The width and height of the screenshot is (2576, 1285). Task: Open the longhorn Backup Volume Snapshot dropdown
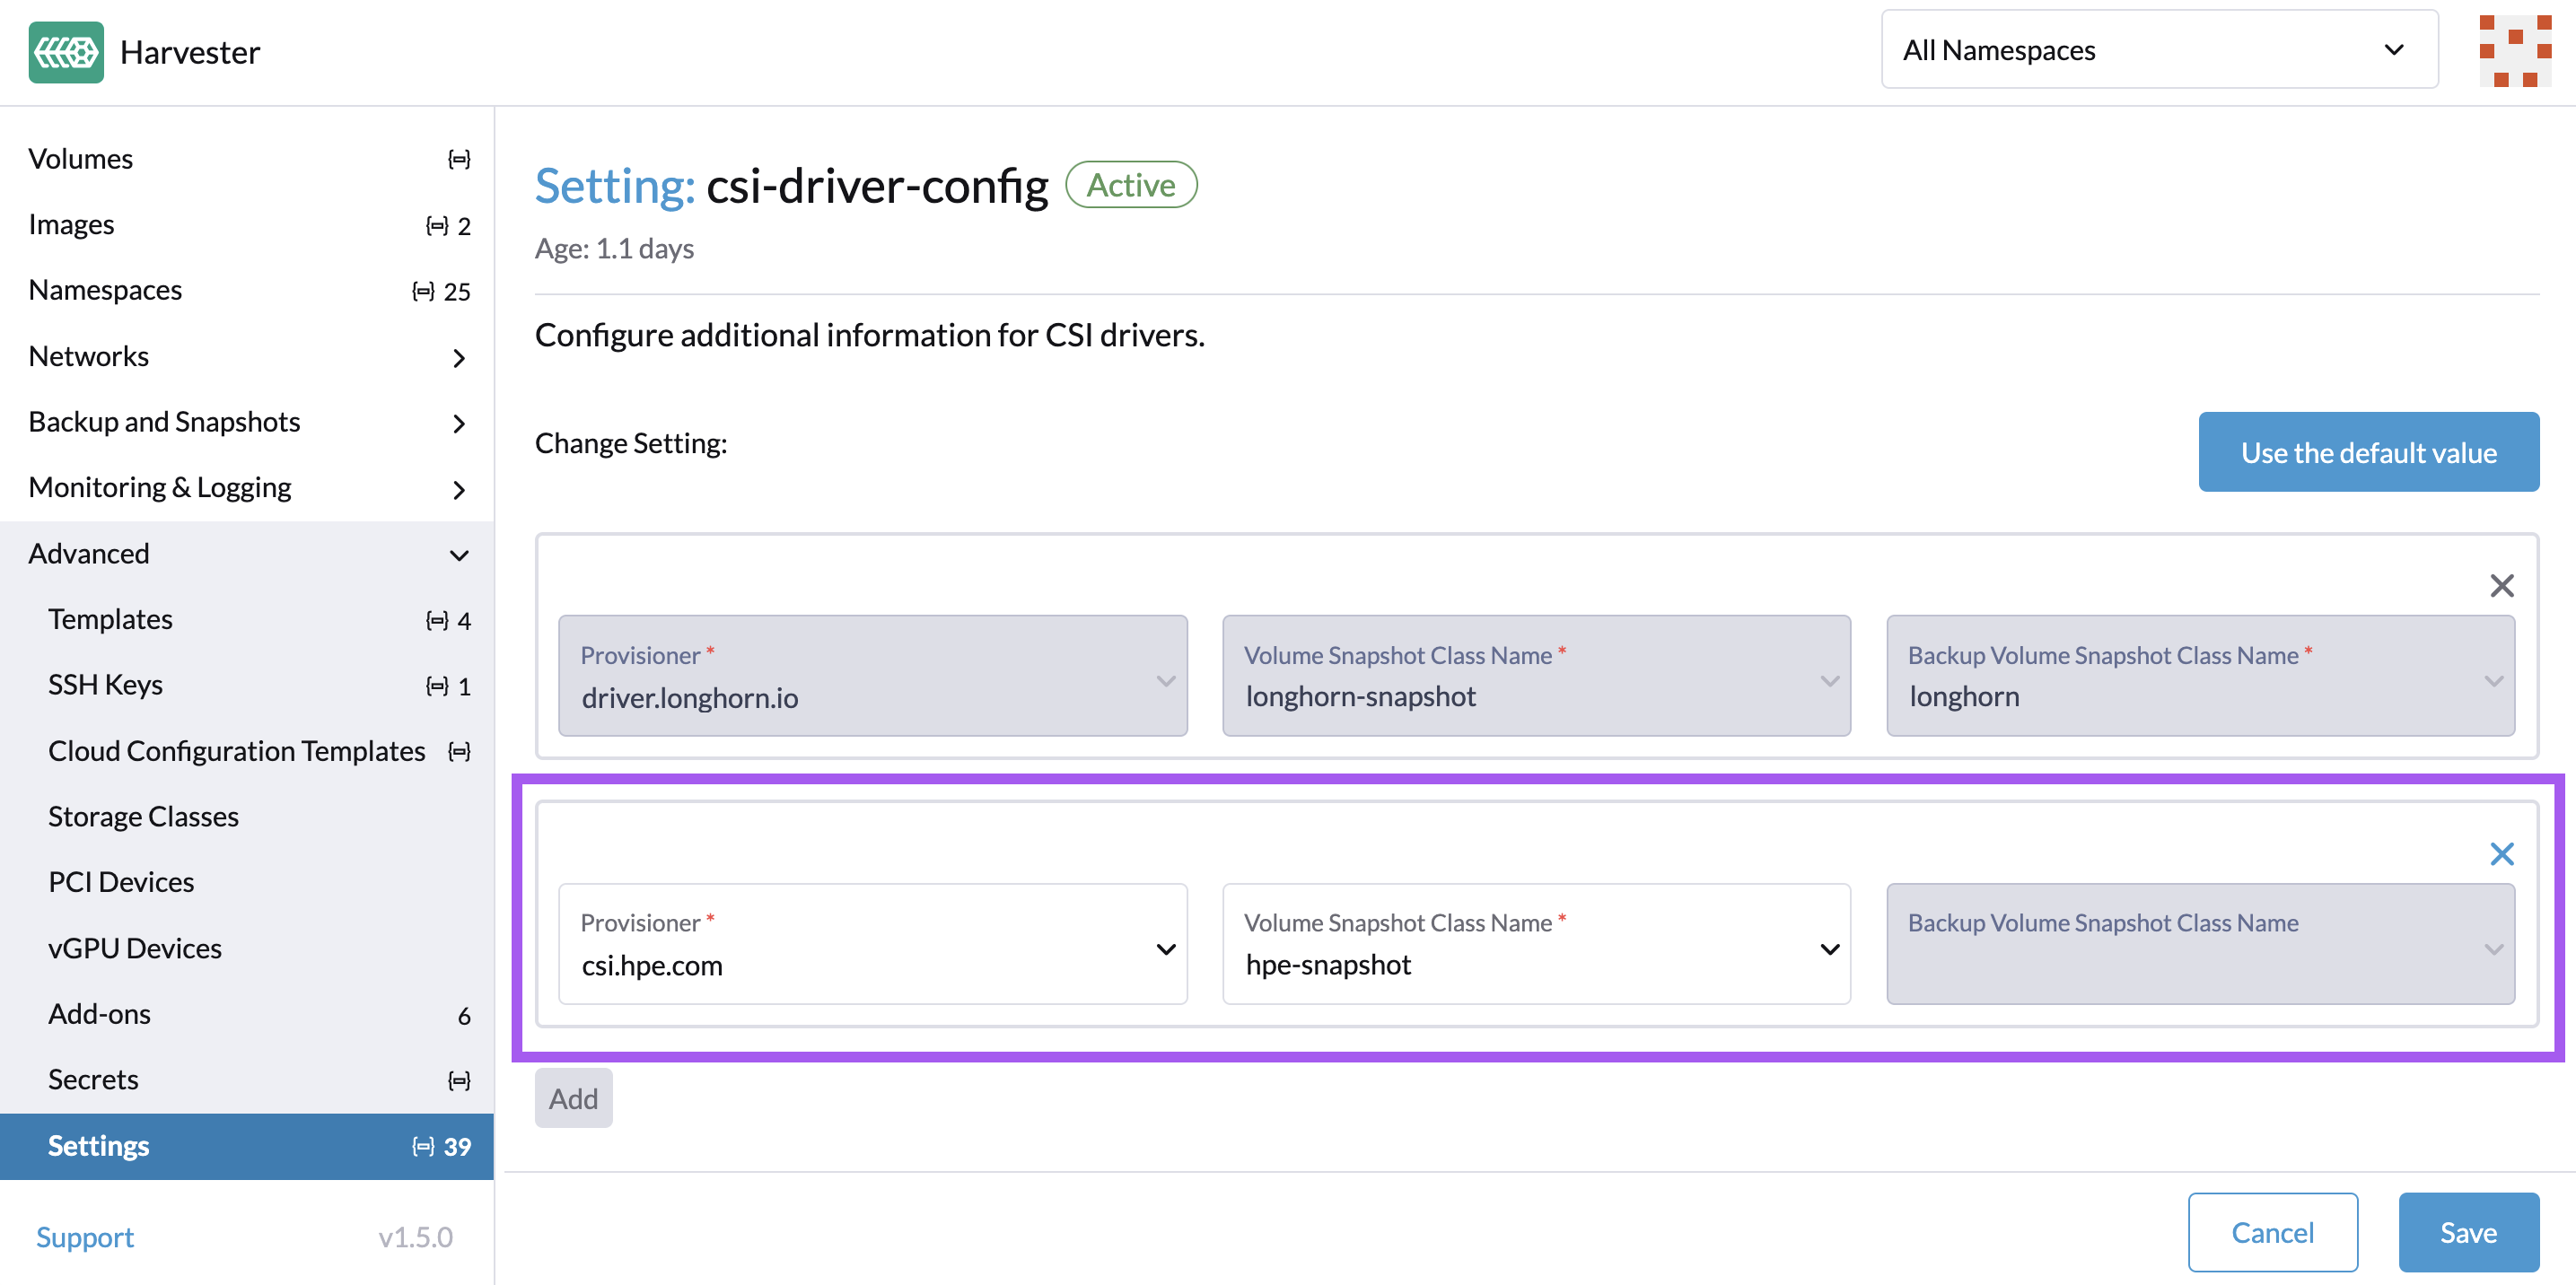click(x=2200, y=675)
